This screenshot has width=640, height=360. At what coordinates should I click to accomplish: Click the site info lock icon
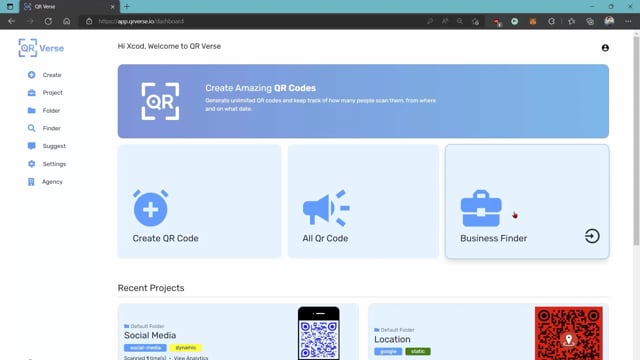[89, 21]
